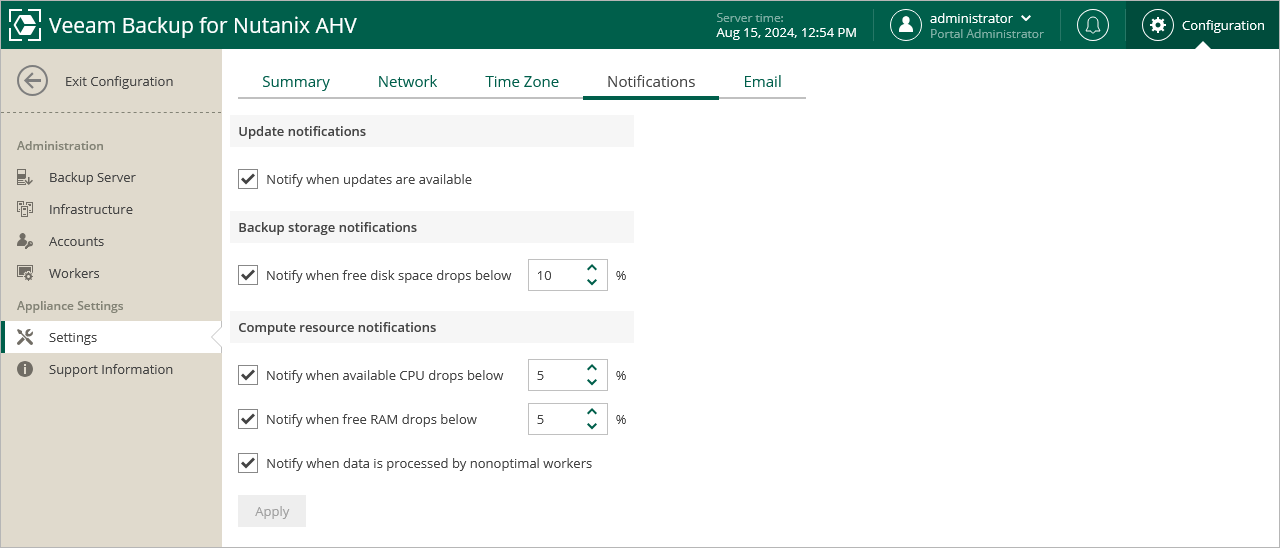
Task: Click the Apply button
Action: pyautogui.click(x=272, y=511)
